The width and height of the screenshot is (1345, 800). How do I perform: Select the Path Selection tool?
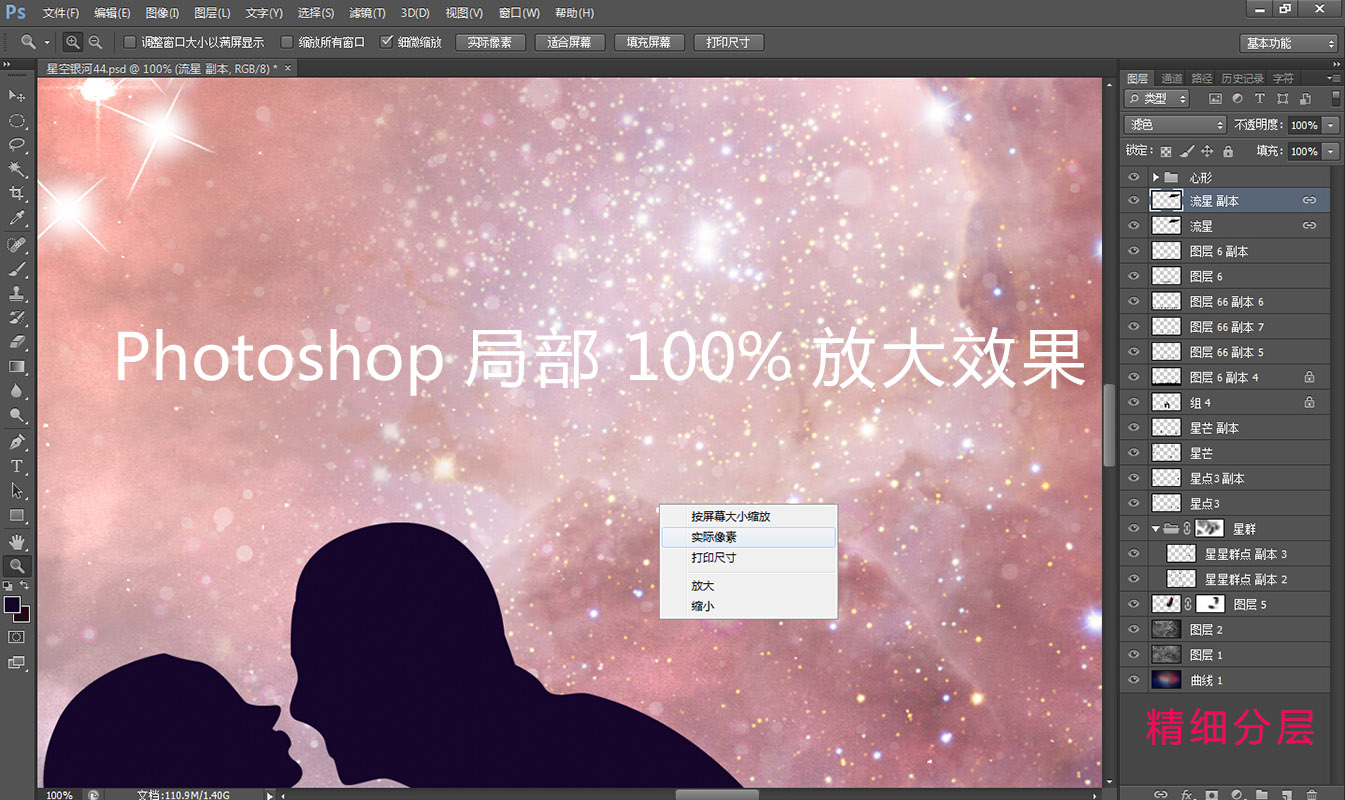coord(17,491)
